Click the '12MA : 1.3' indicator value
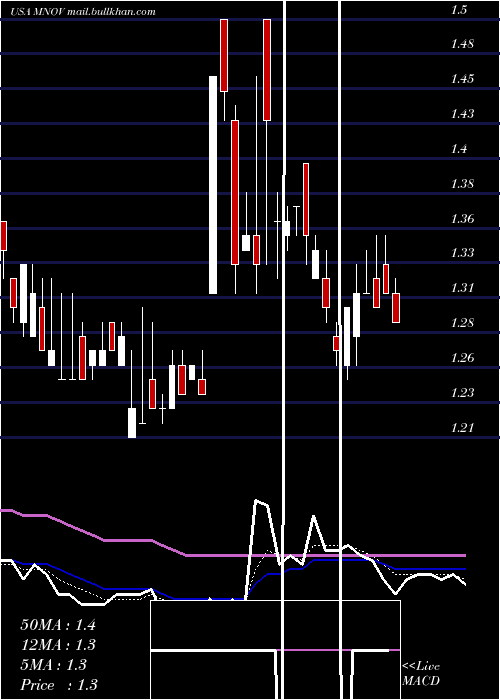 click(x=58, y=645)
